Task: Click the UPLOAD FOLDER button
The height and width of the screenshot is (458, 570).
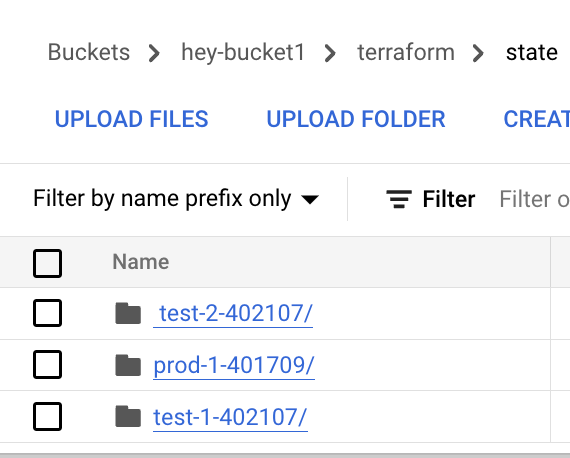Action: point(356,119)
